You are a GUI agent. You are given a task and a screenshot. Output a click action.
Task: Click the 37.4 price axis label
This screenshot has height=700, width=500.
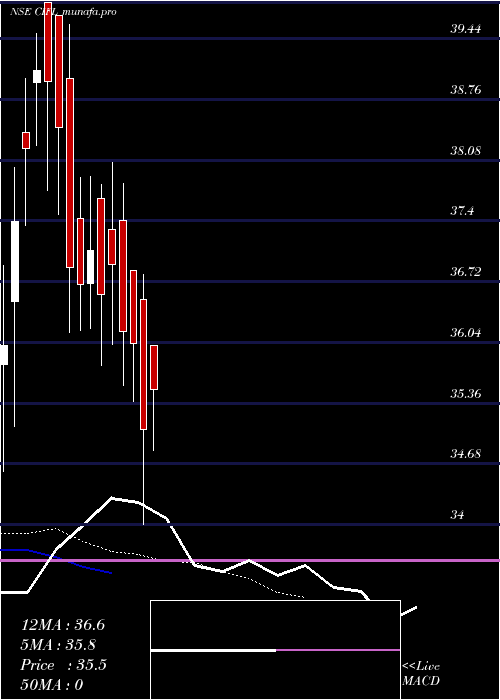click(462, 211)
